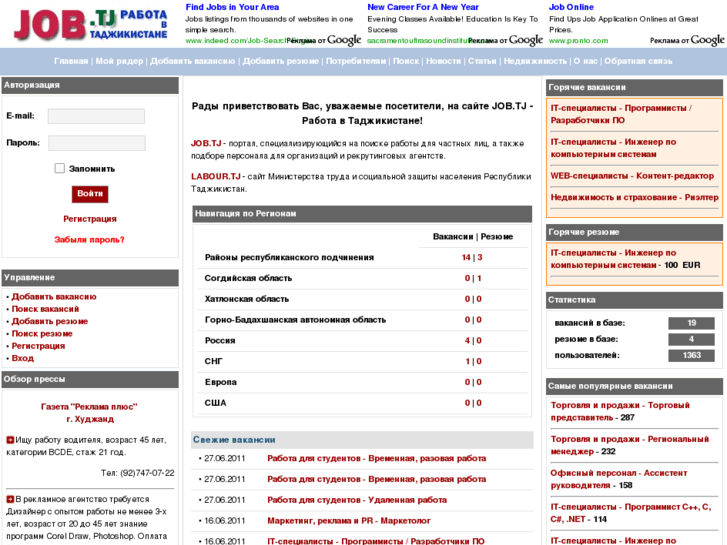
Task: Open the Маркетинг, реклама и PR - Маркетолог vacancy
Action: click(349, 521)
